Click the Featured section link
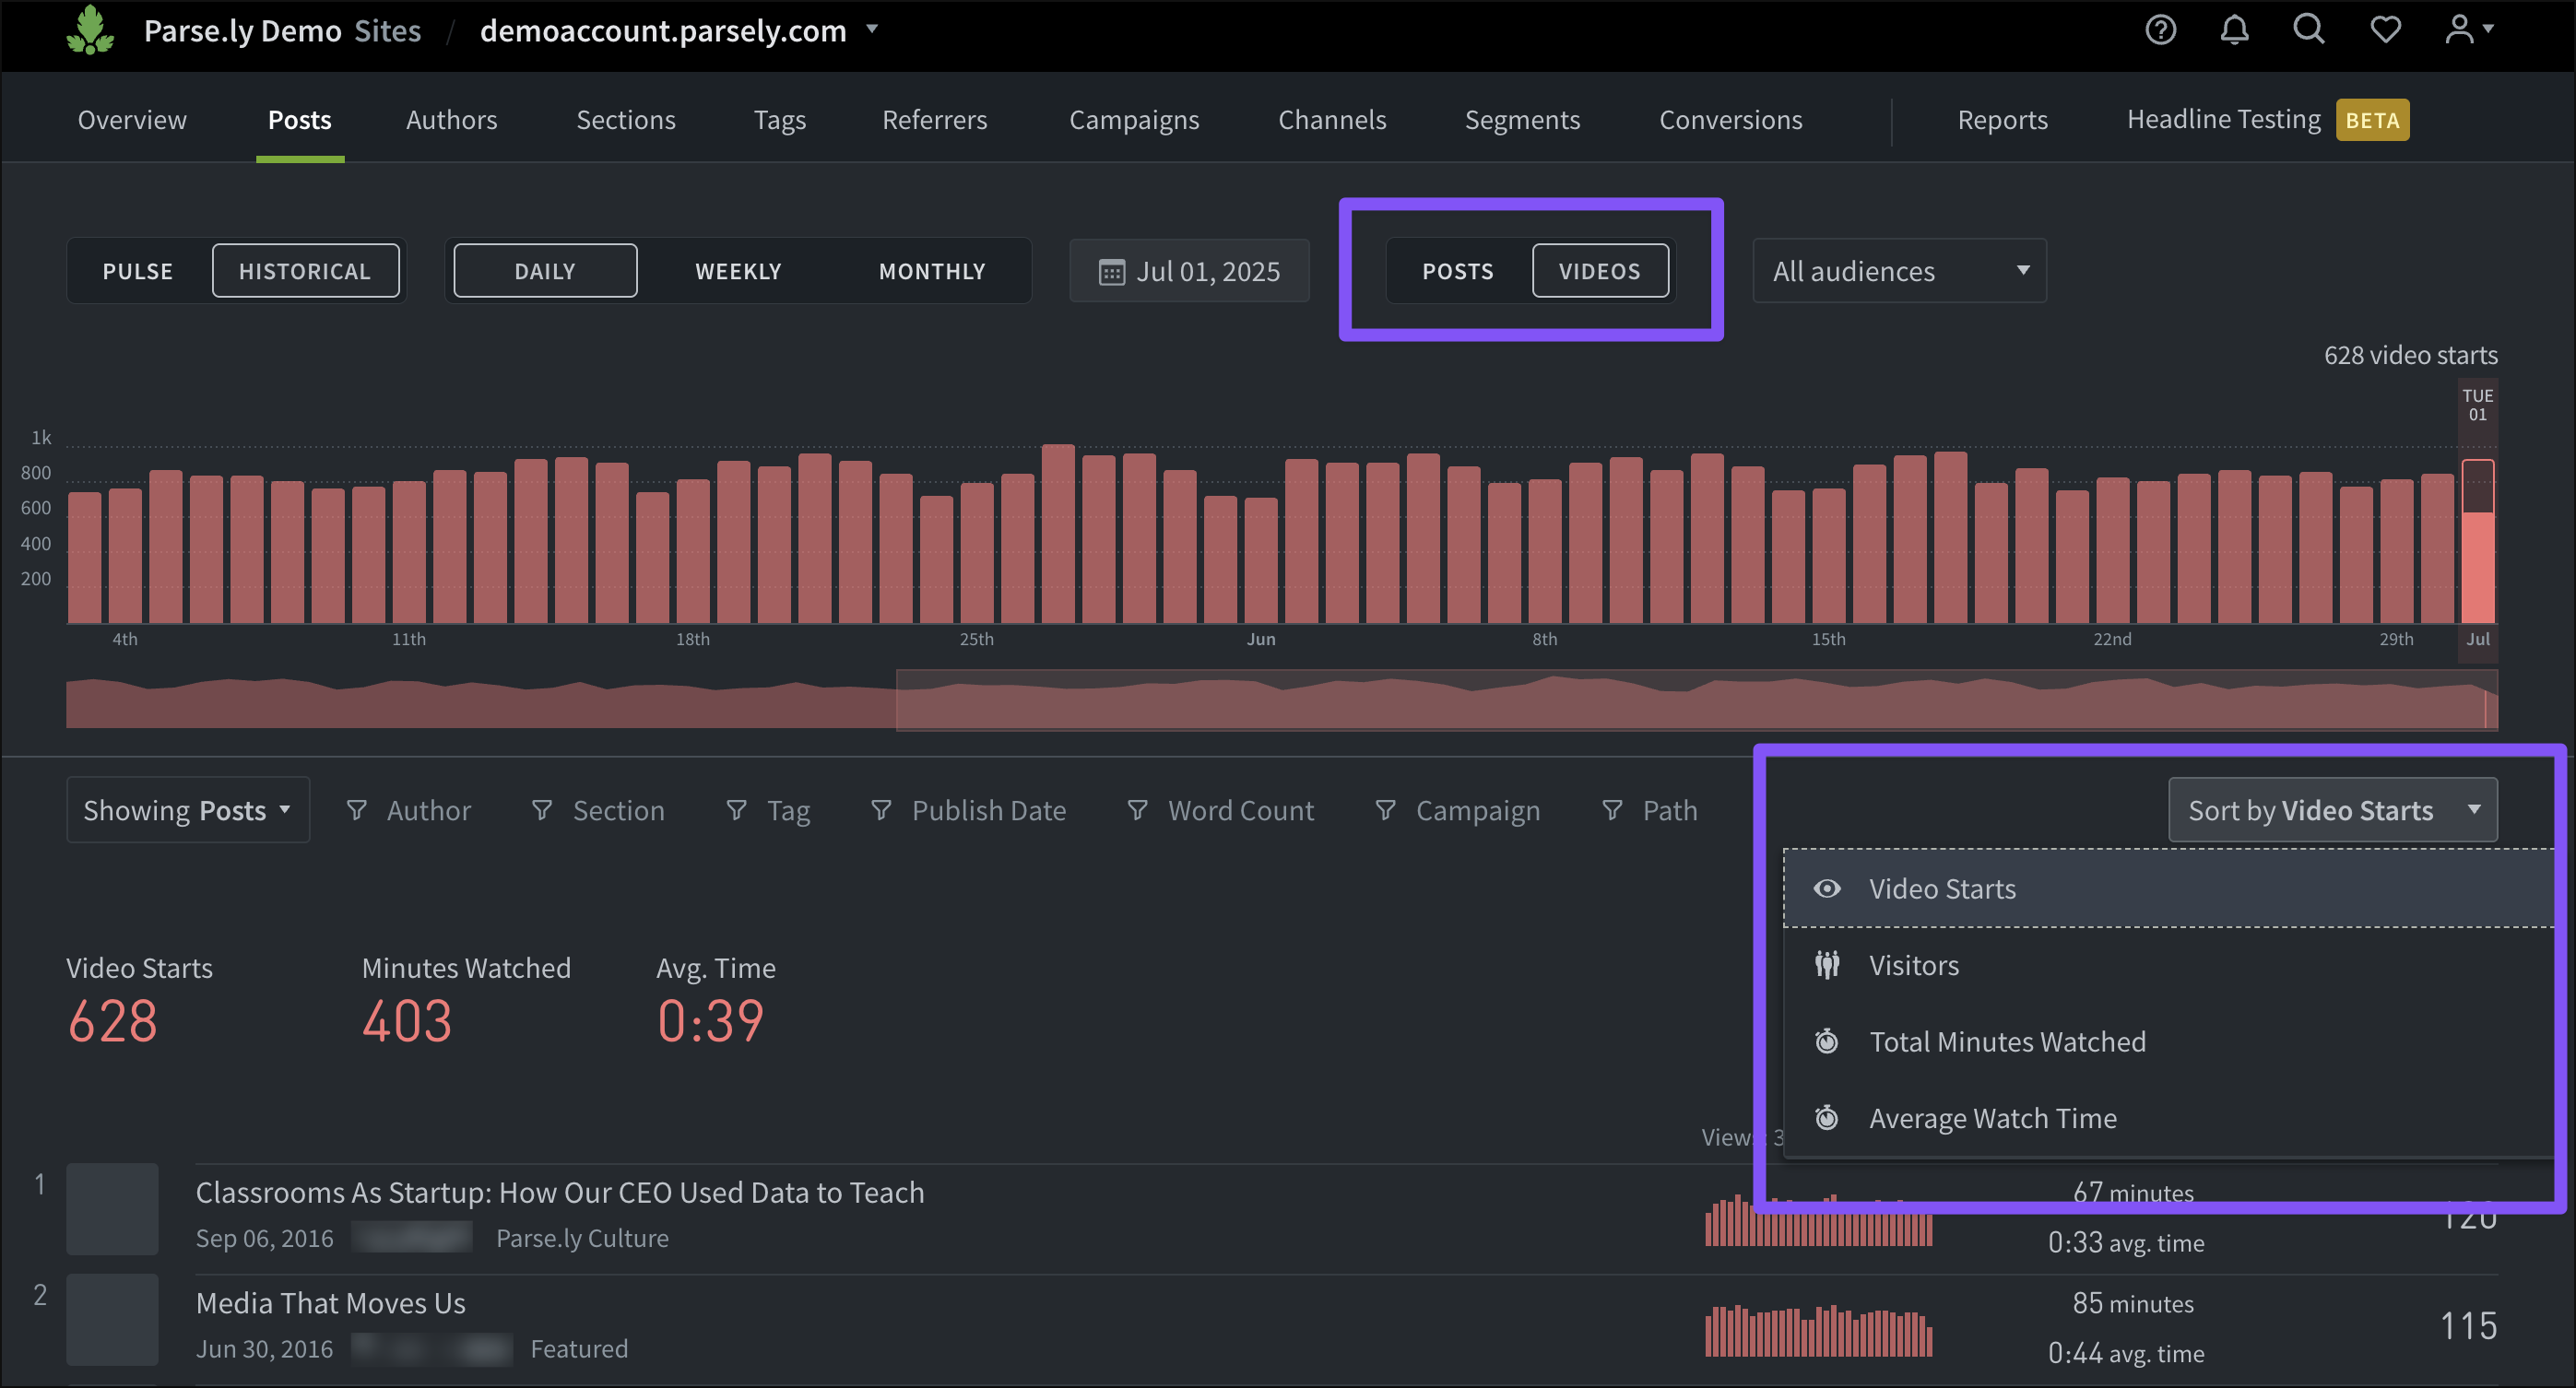This screenshot has width=2576, height=1388. [579, 1349]
